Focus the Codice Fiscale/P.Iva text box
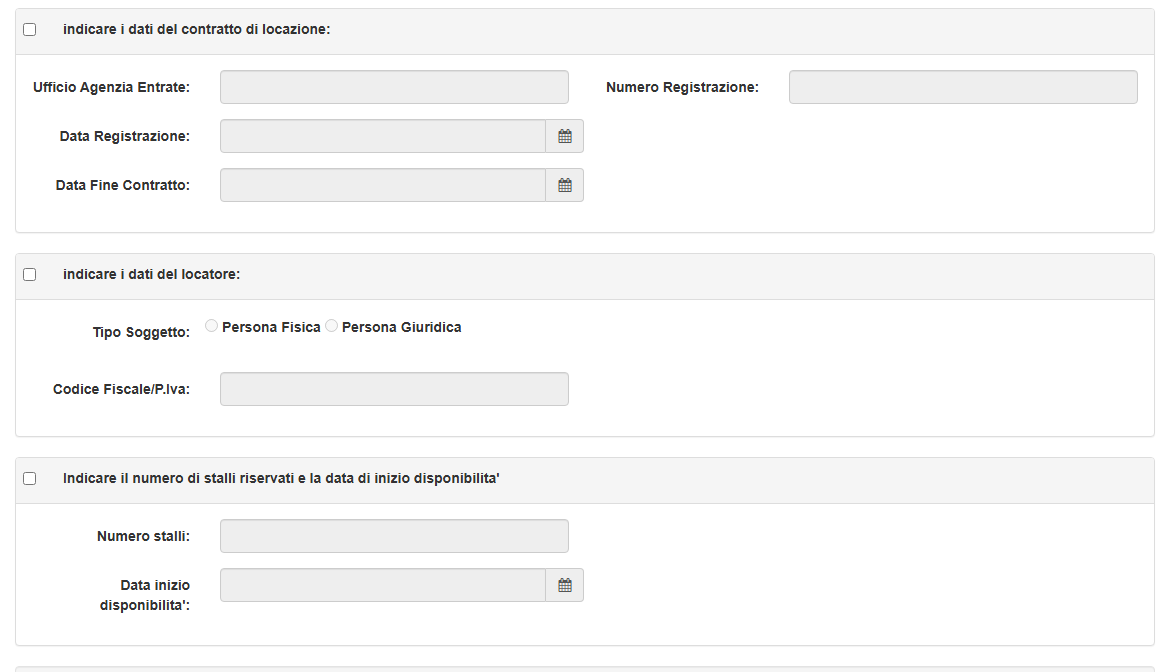Viewport: 1163px width, 672px height. (394, 389)
